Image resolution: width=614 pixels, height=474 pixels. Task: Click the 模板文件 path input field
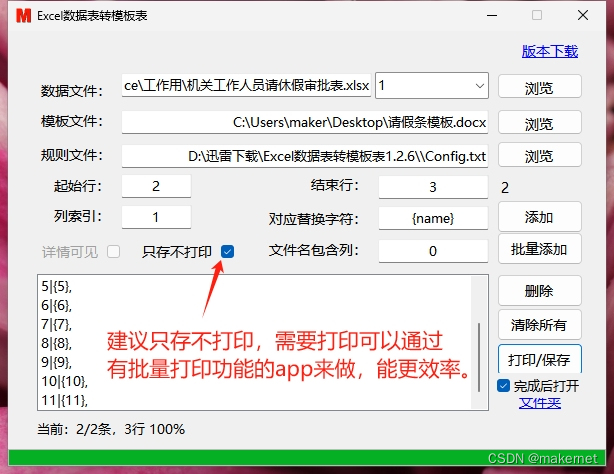point(305,122)
